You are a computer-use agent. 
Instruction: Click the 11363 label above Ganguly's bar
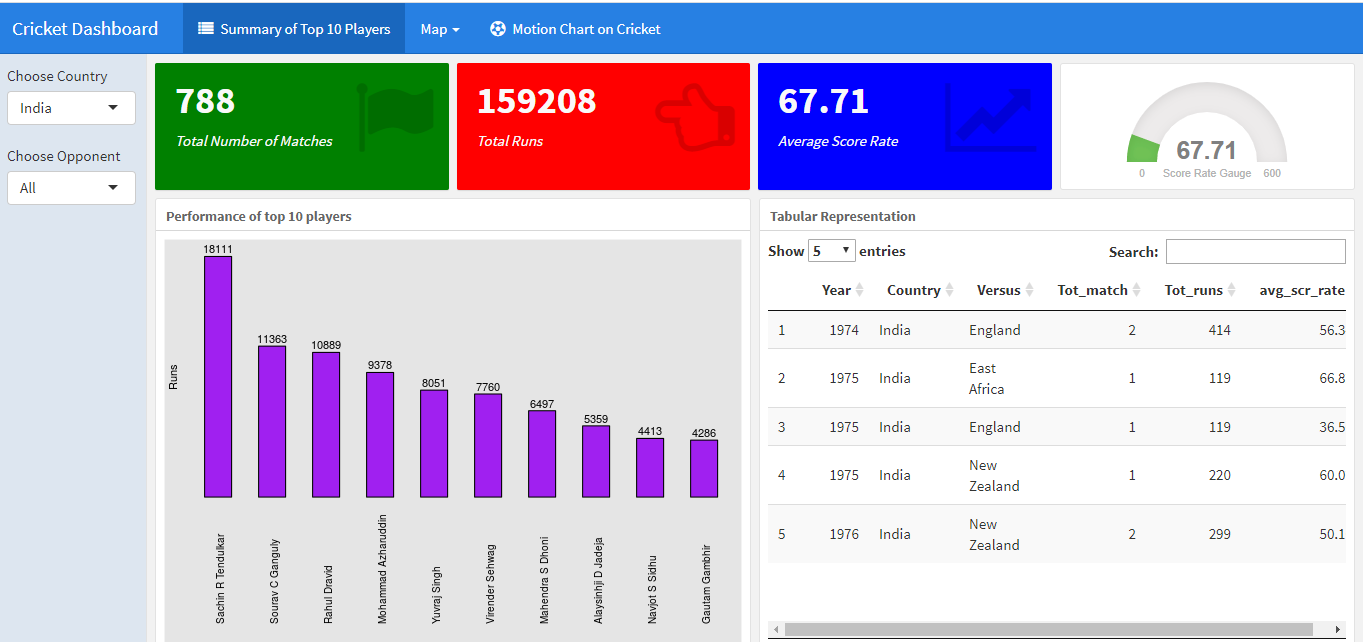click(272, 339)
